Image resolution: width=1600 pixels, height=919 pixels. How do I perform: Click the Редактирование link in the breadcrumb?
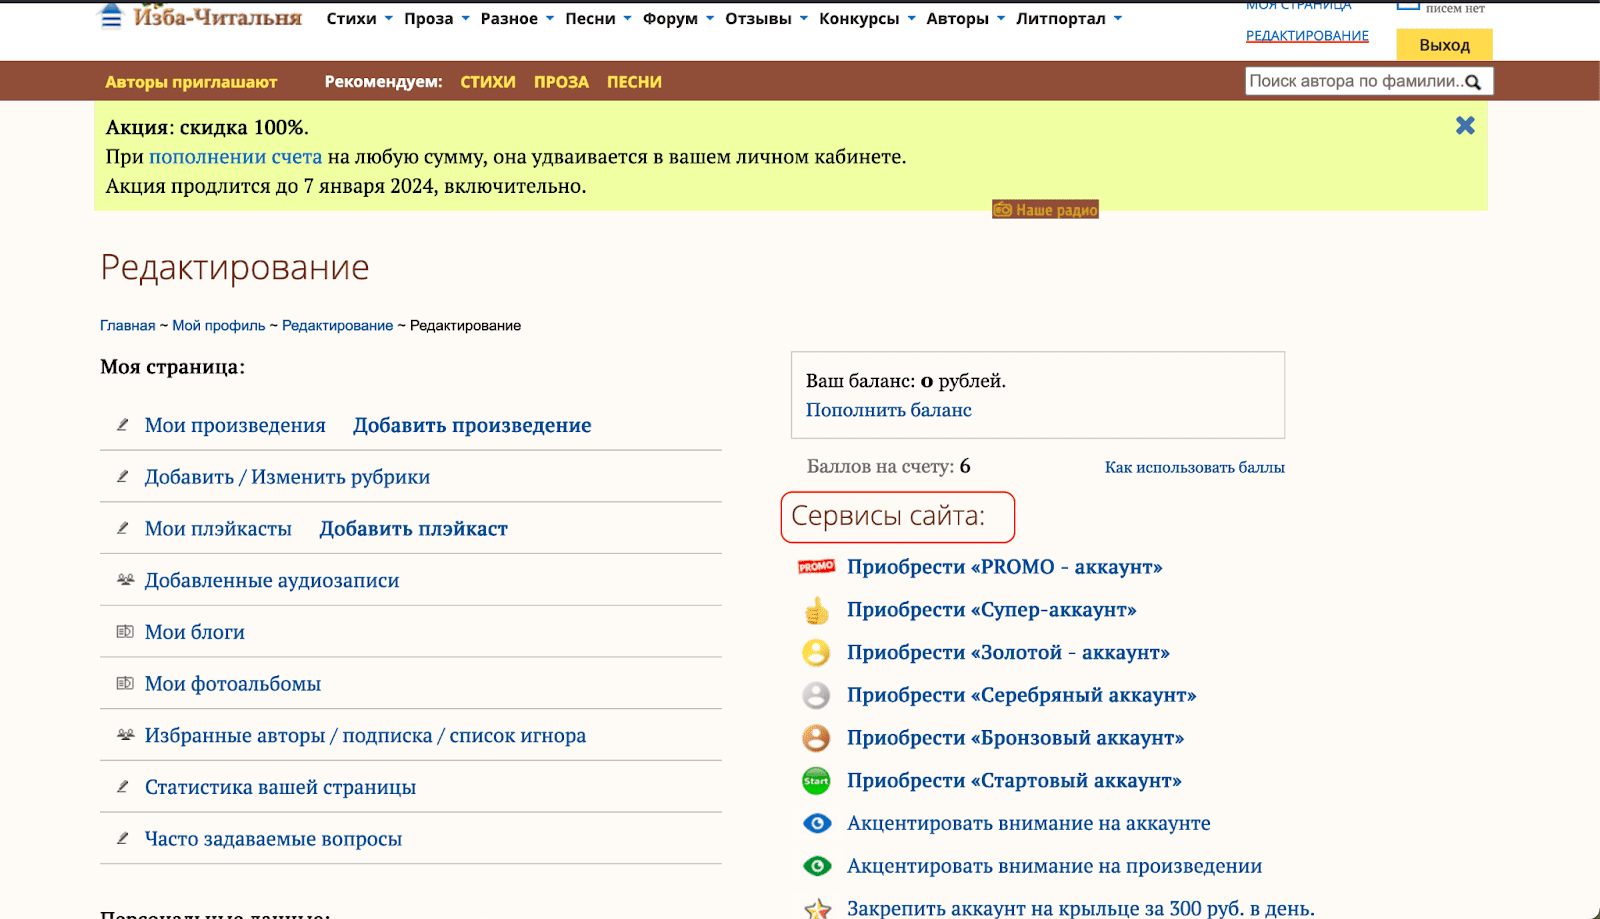[337, 326]
